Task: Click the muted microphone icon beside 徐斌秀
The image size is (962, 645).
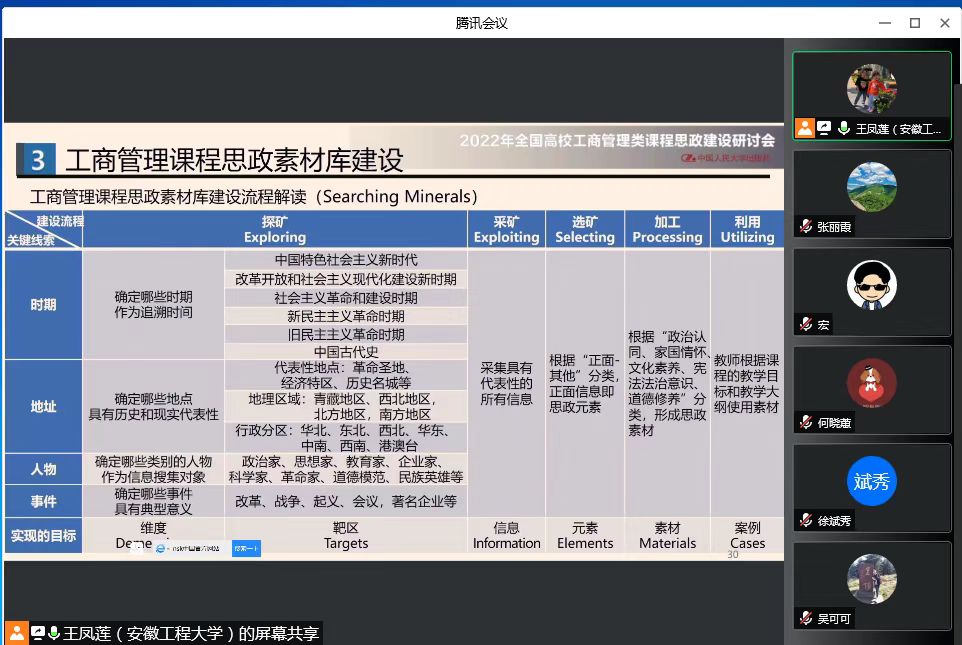Action: point(805,521)
